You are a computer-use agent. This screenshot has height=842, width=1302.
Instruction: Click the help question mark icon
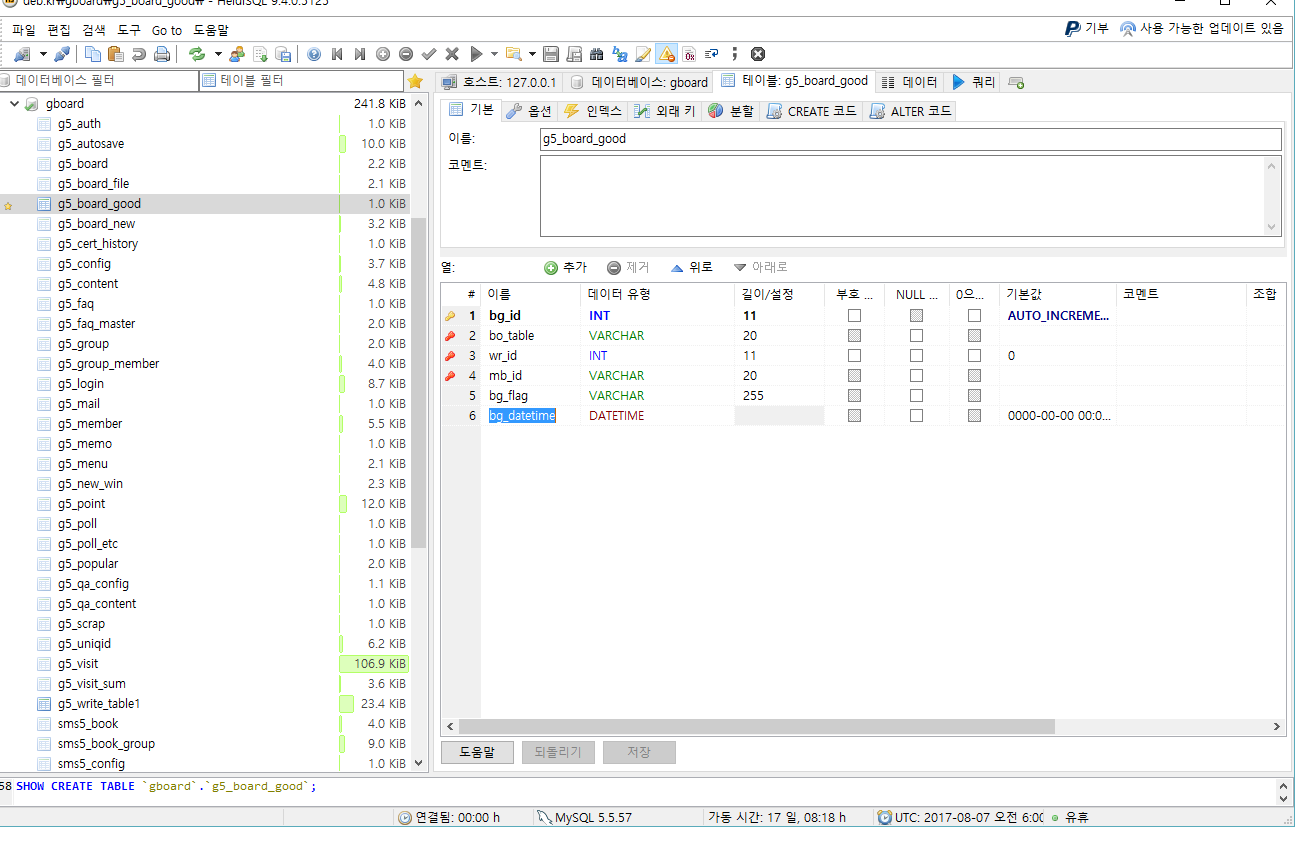click(x=314, y=54)
